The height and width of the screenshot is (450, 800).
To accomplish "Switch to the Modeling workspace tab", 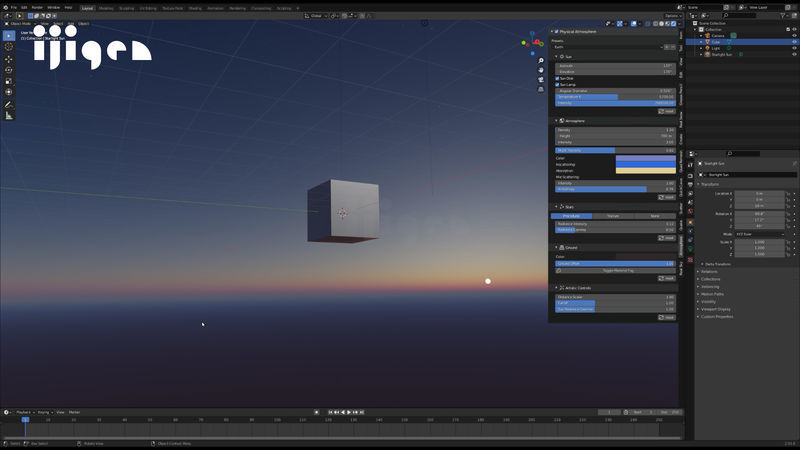I will 106,8.
